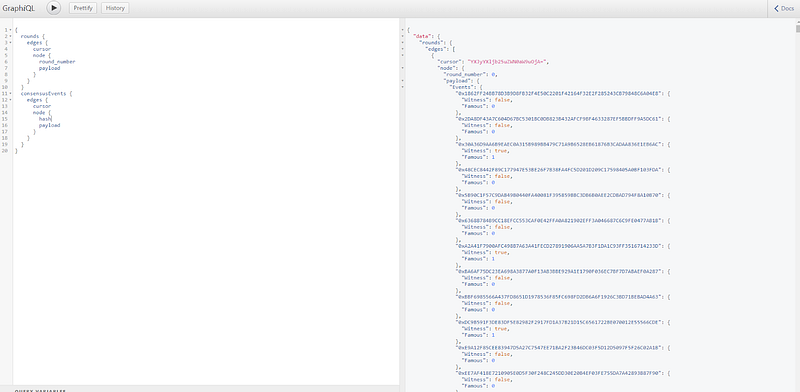The image size is (800, 392).
Task: Fold the "Events" object in results
Action: tap(403, 87)
